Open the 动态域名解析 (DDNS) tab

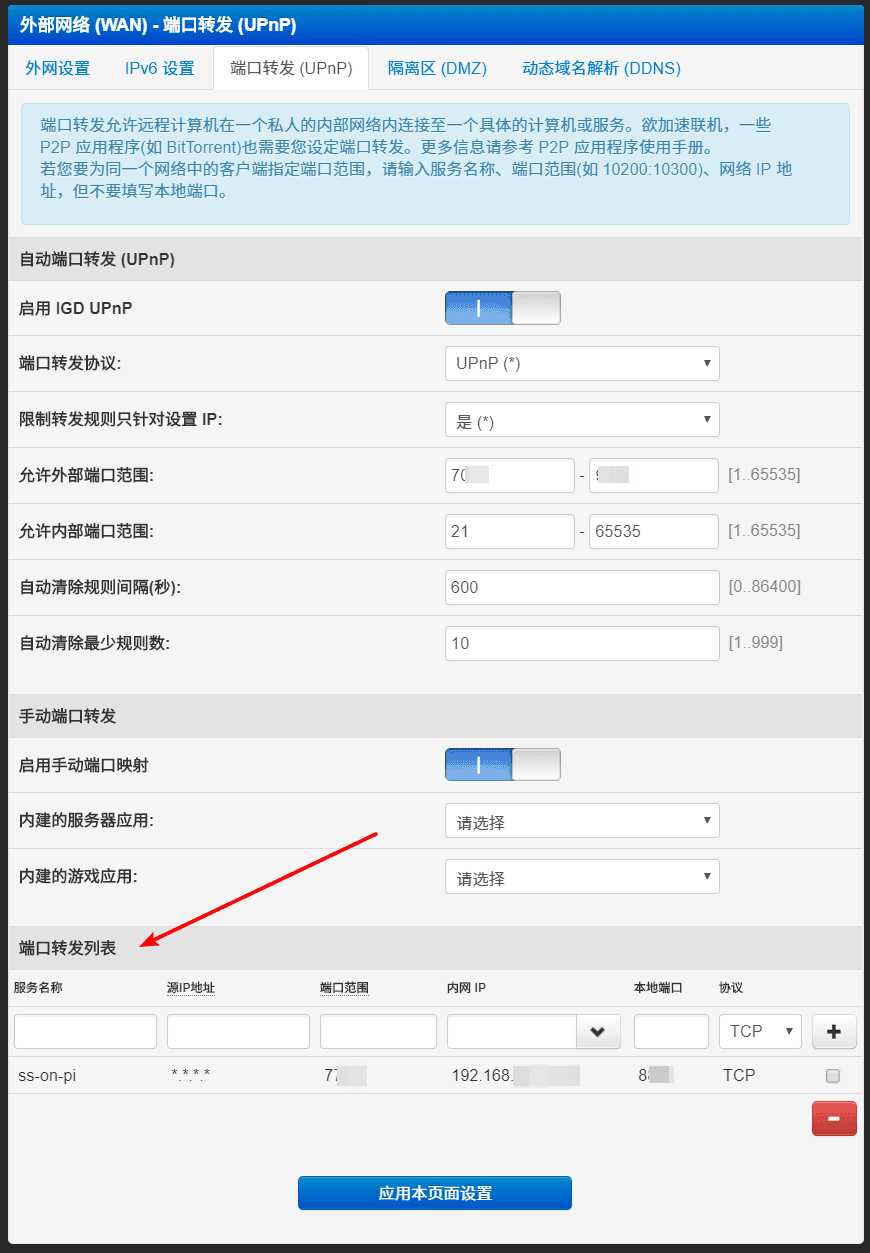coord(601,68)
